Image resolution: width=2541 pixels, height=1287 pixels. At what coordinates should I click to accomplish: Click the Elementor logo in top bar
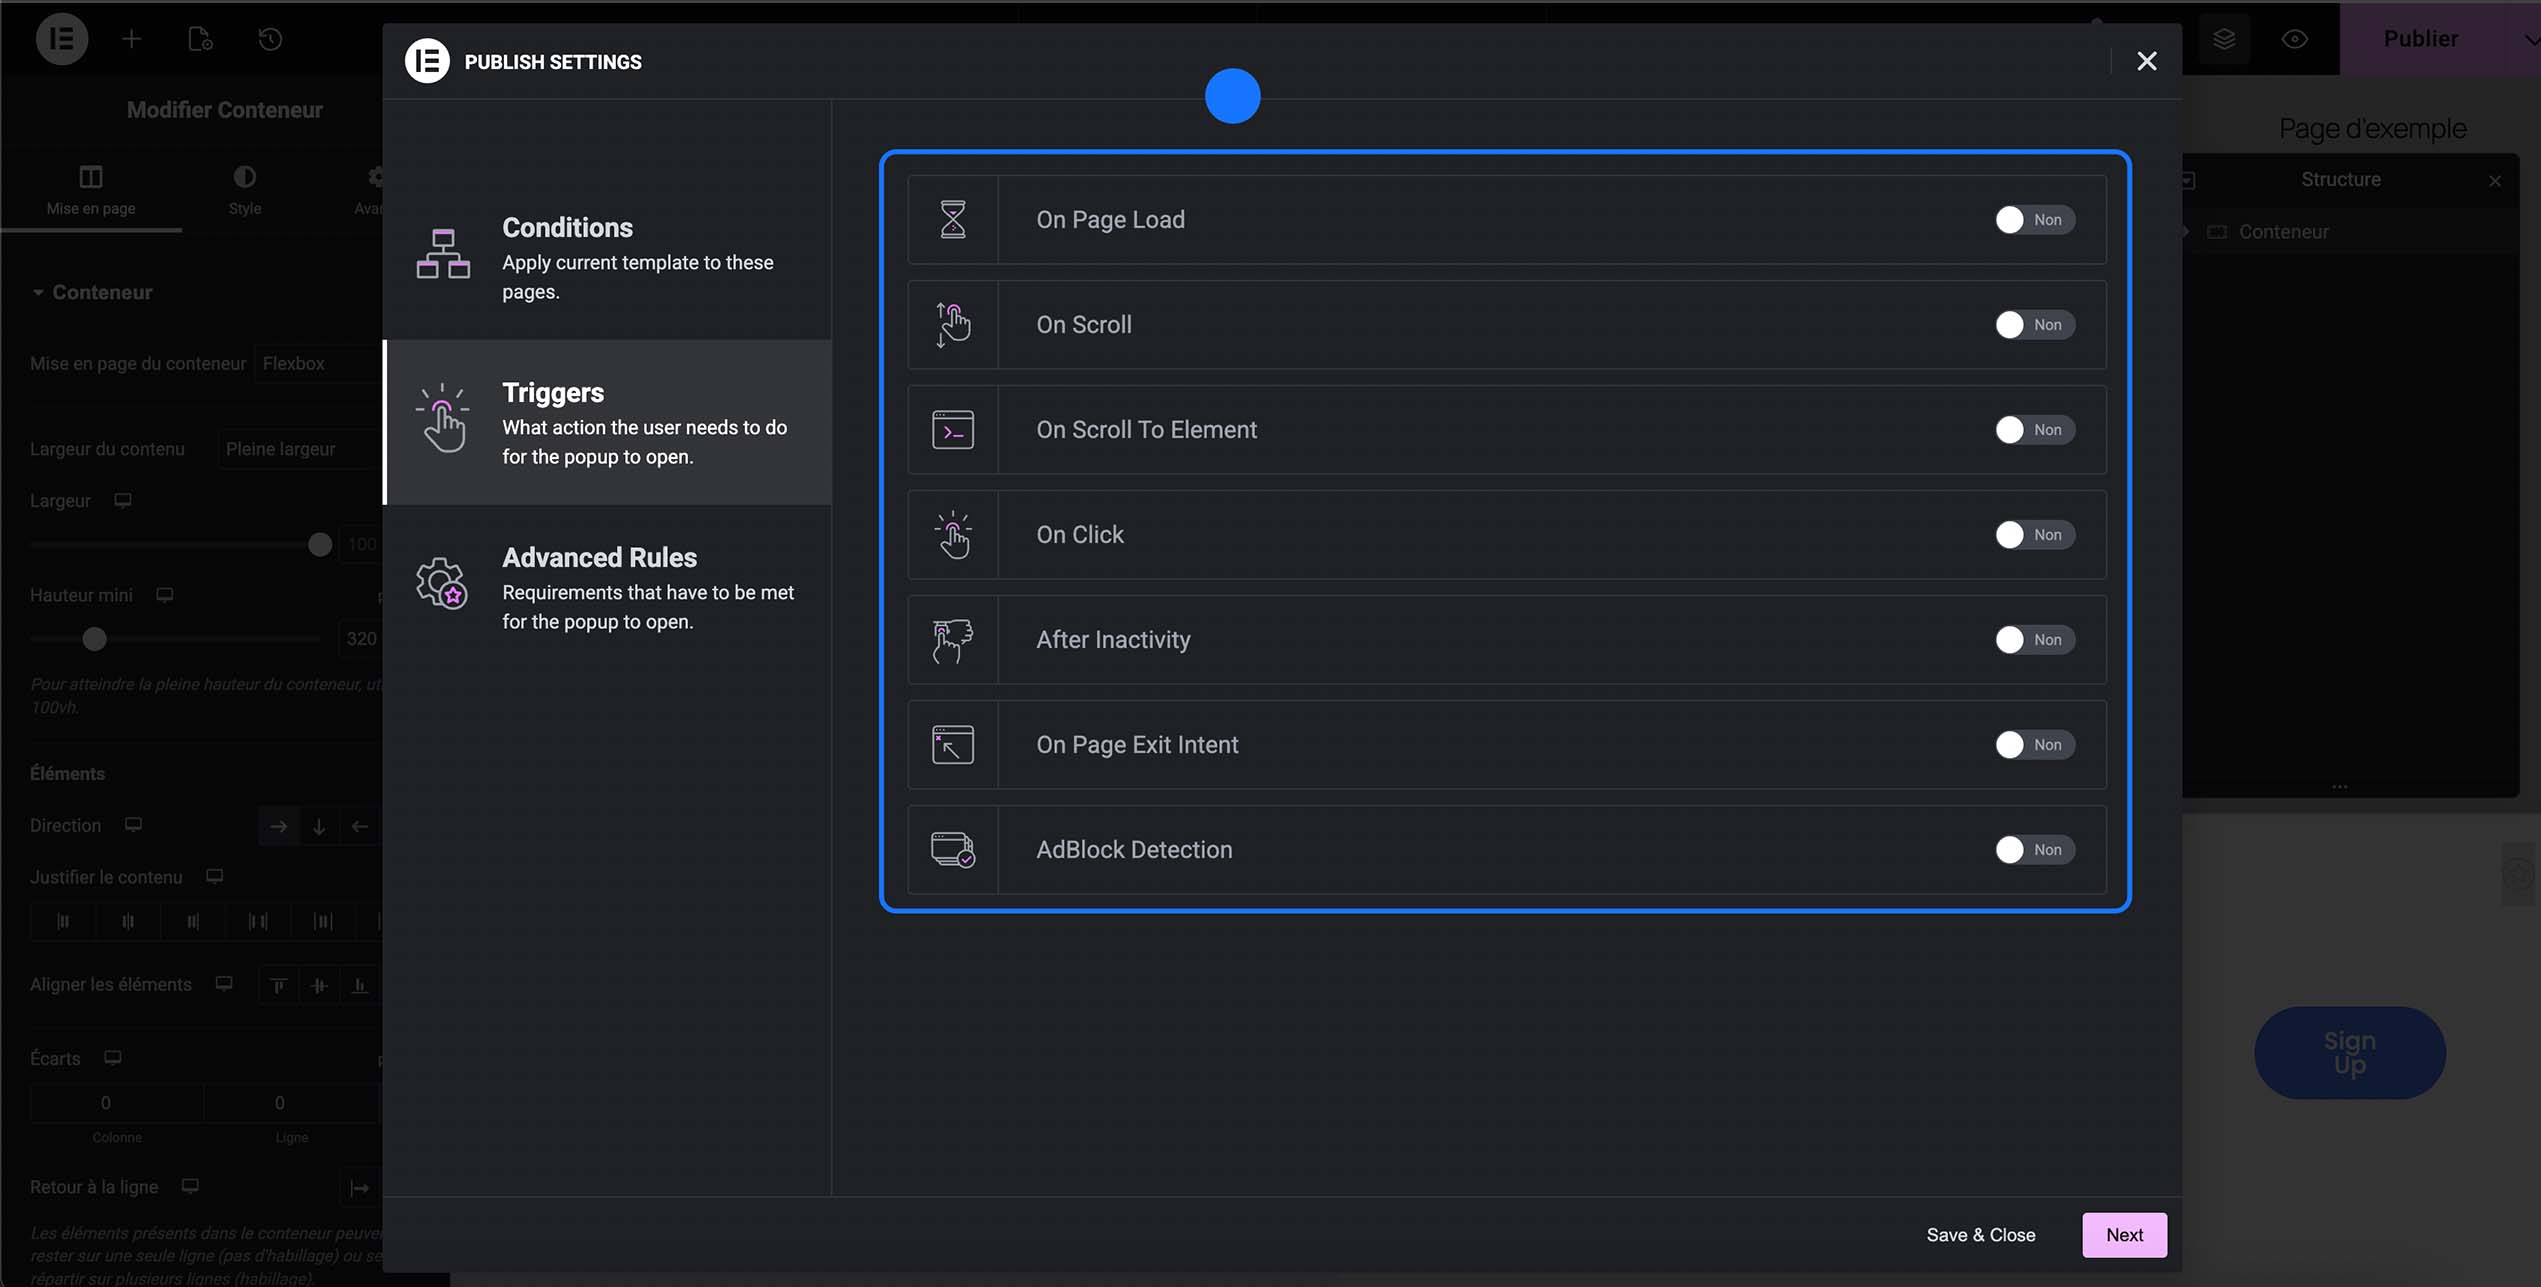pos(62,39)
